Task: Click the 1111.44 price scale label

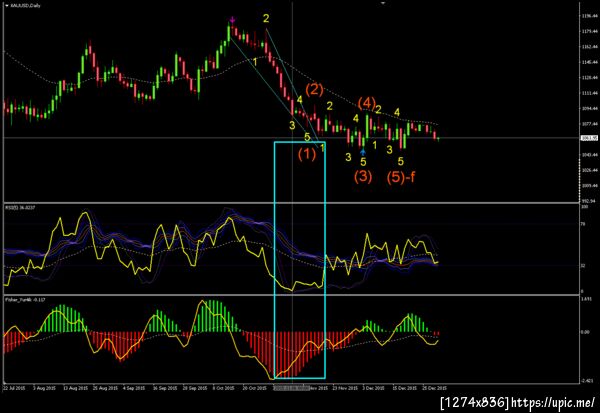Action: [589, 93]
